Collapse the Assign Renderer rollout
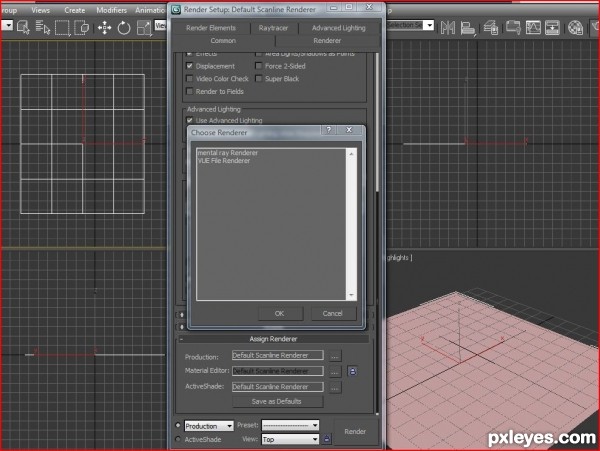This screenshot has height=451, width=600. click(x=273, y=339)
